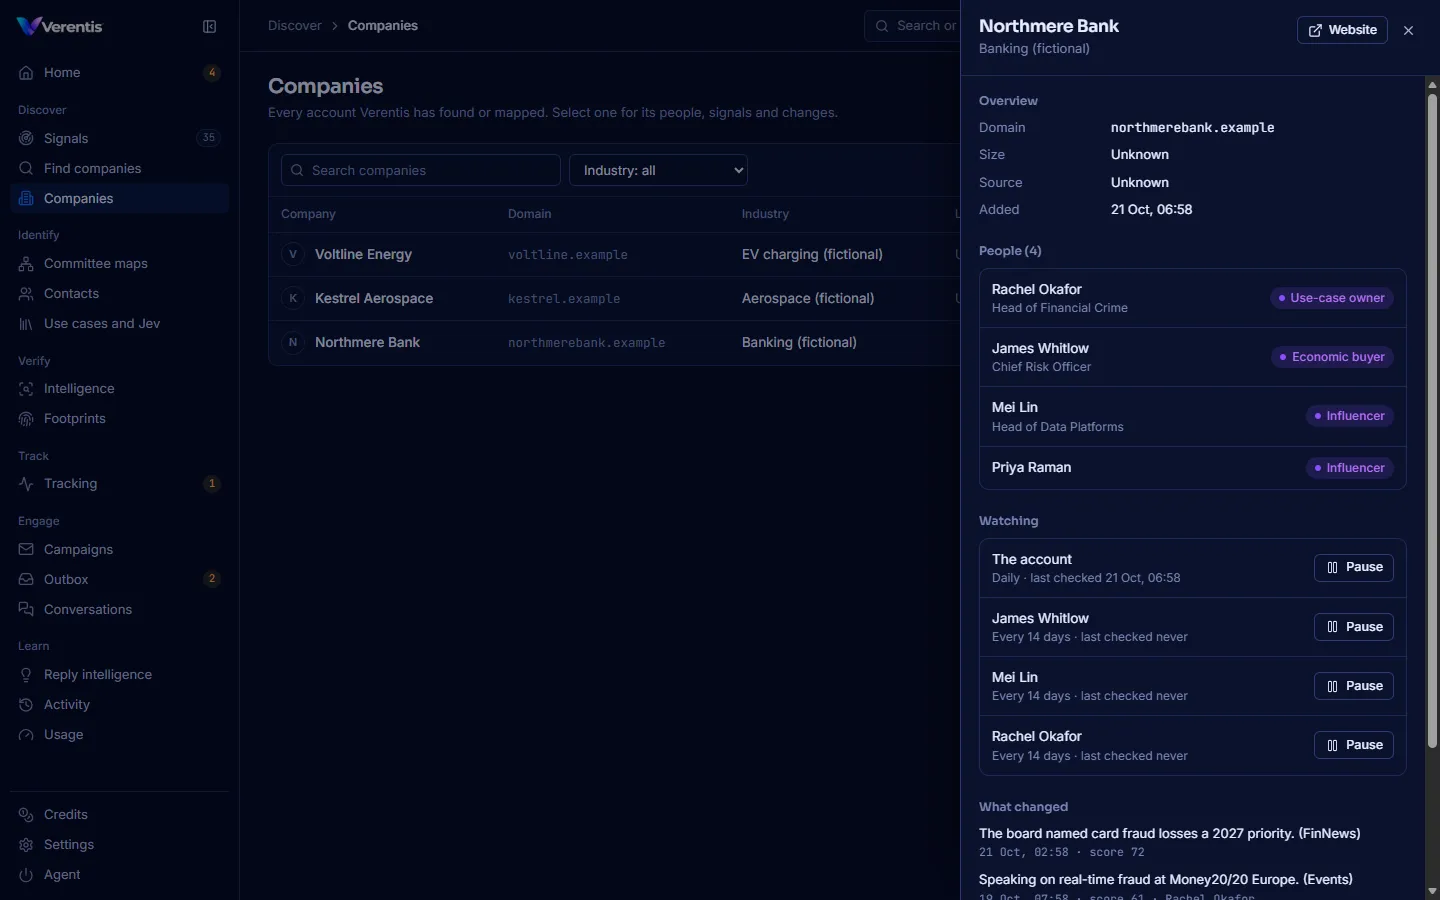Pause watching Mei Lin
Image resolution: width=1440 pixels, height=900 pixels.
[1354, 686]
